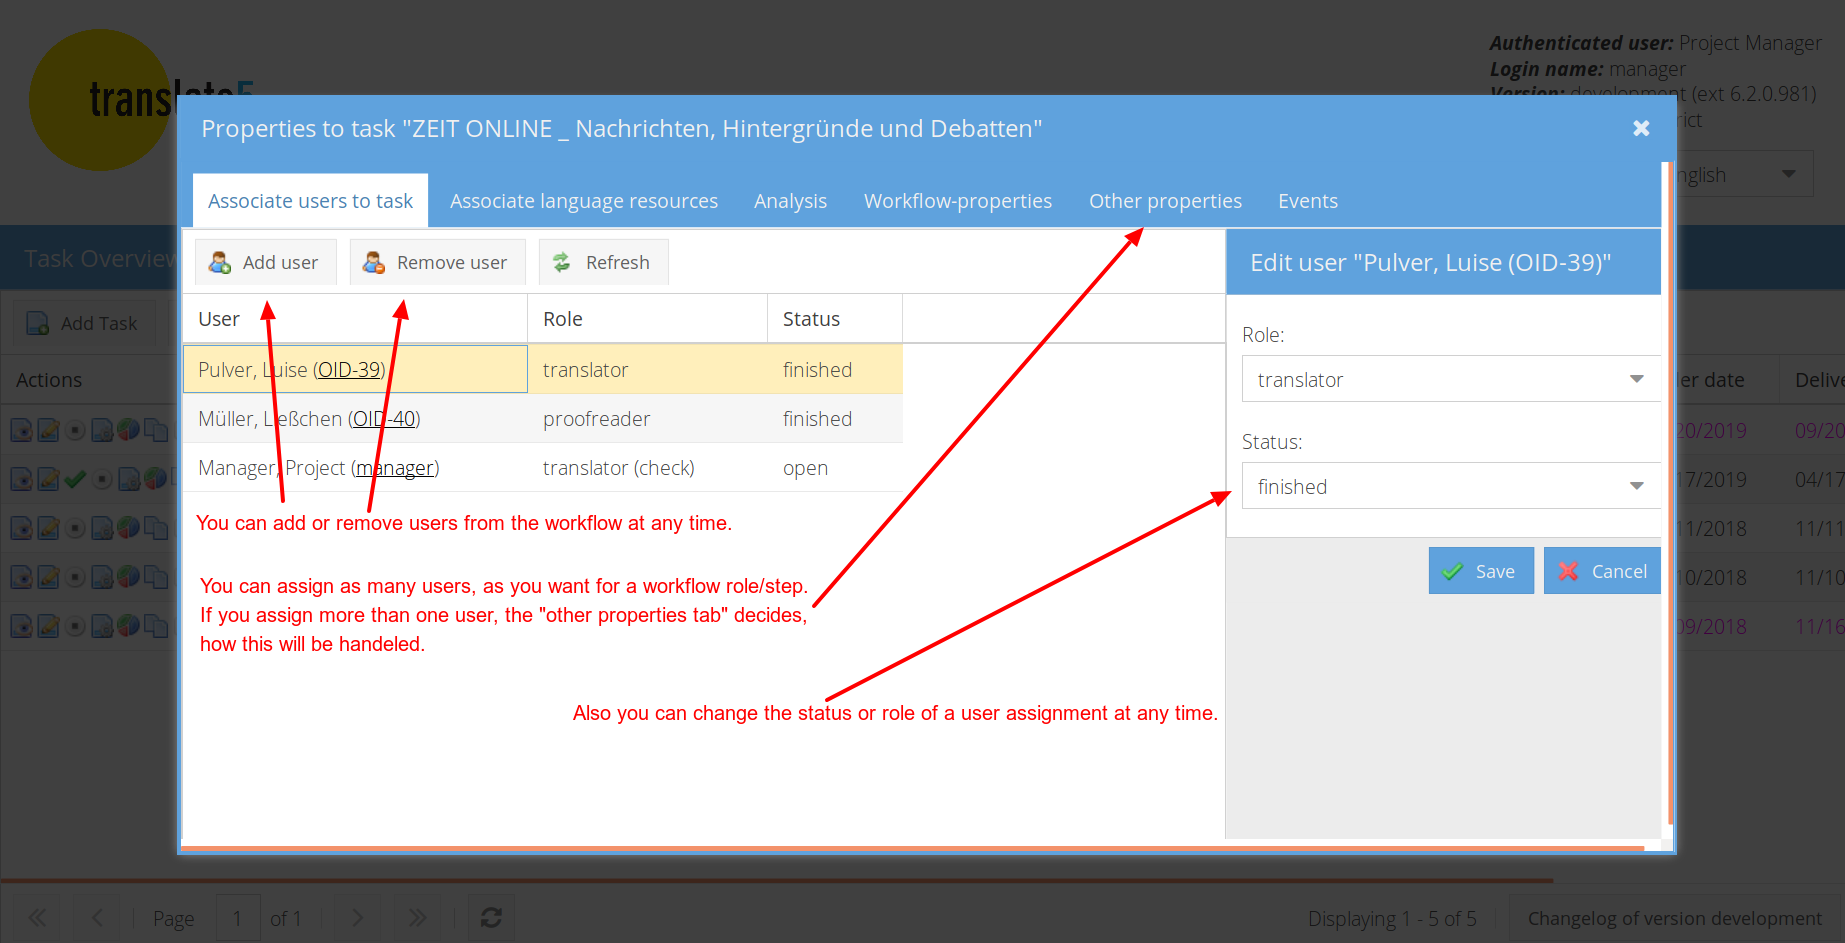Click pie chart icon in green checkmark row
This screenshot has height=943, width=1845.
pyautogui.click(x=155, y=479)
